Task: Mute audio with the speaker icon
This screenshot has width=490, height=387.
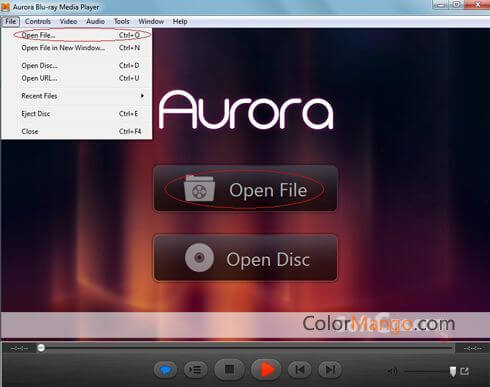Action: point(392,371)
